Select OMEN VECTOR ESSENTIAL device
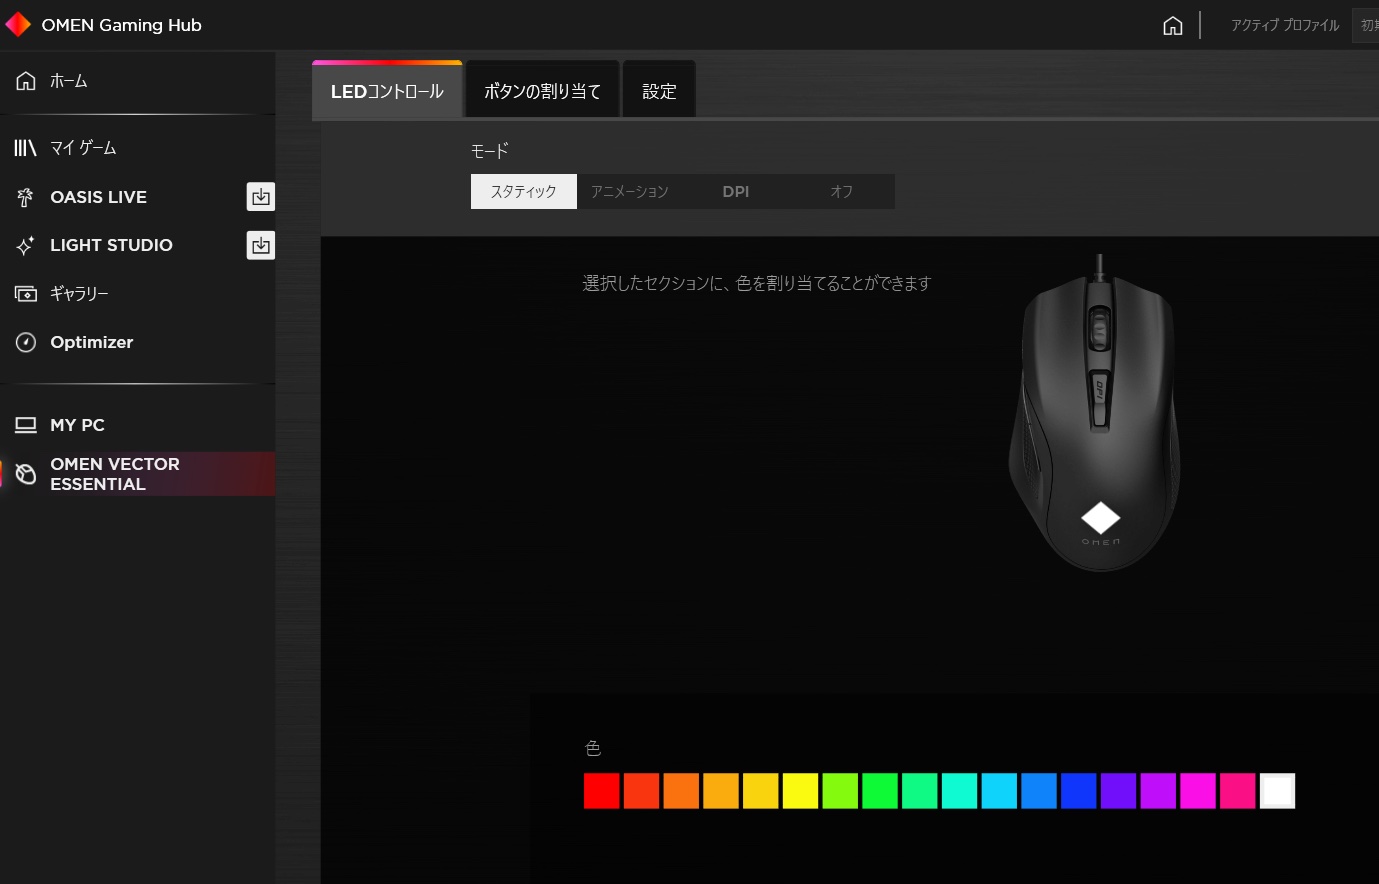Viewport: 1379px width, 884px height. (x=138, y=474)
